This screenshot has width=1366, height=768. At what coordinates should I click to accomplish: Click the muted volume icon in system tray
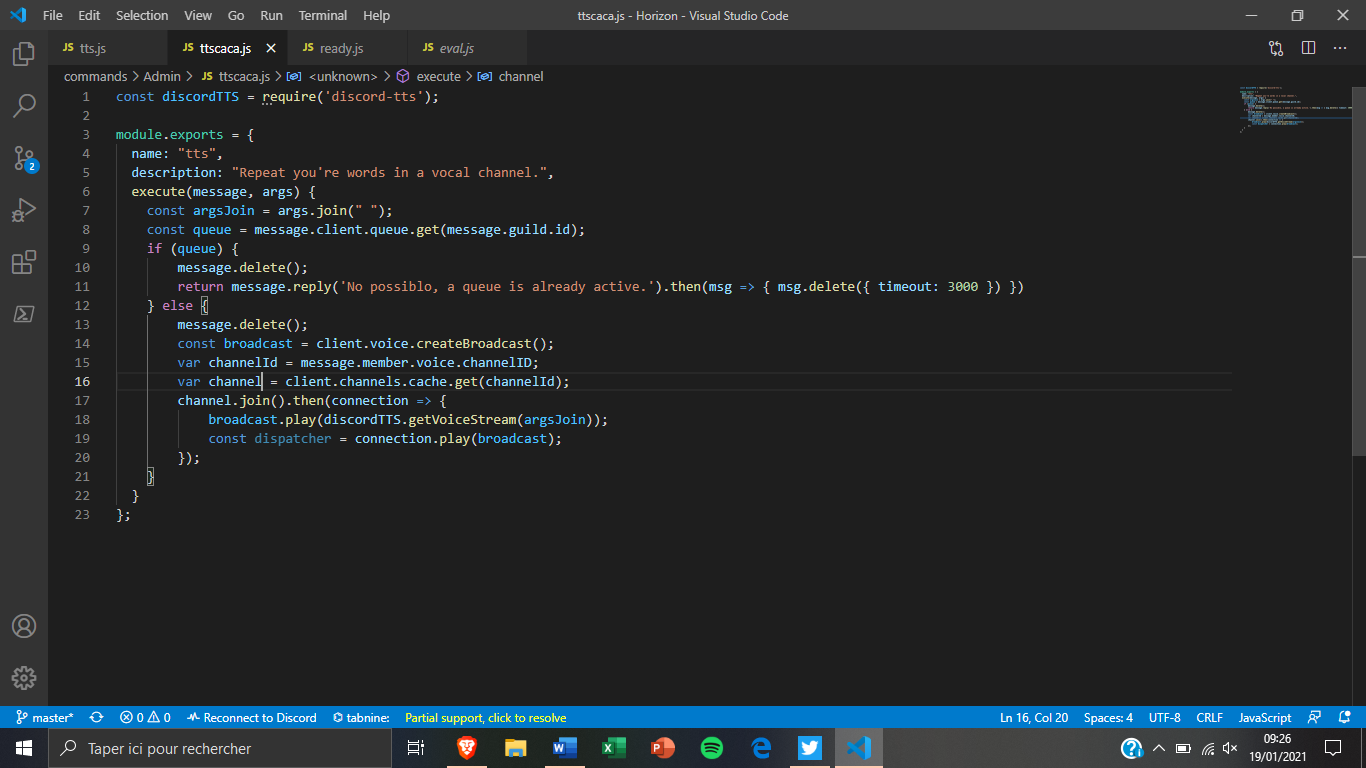point(1230,748)
